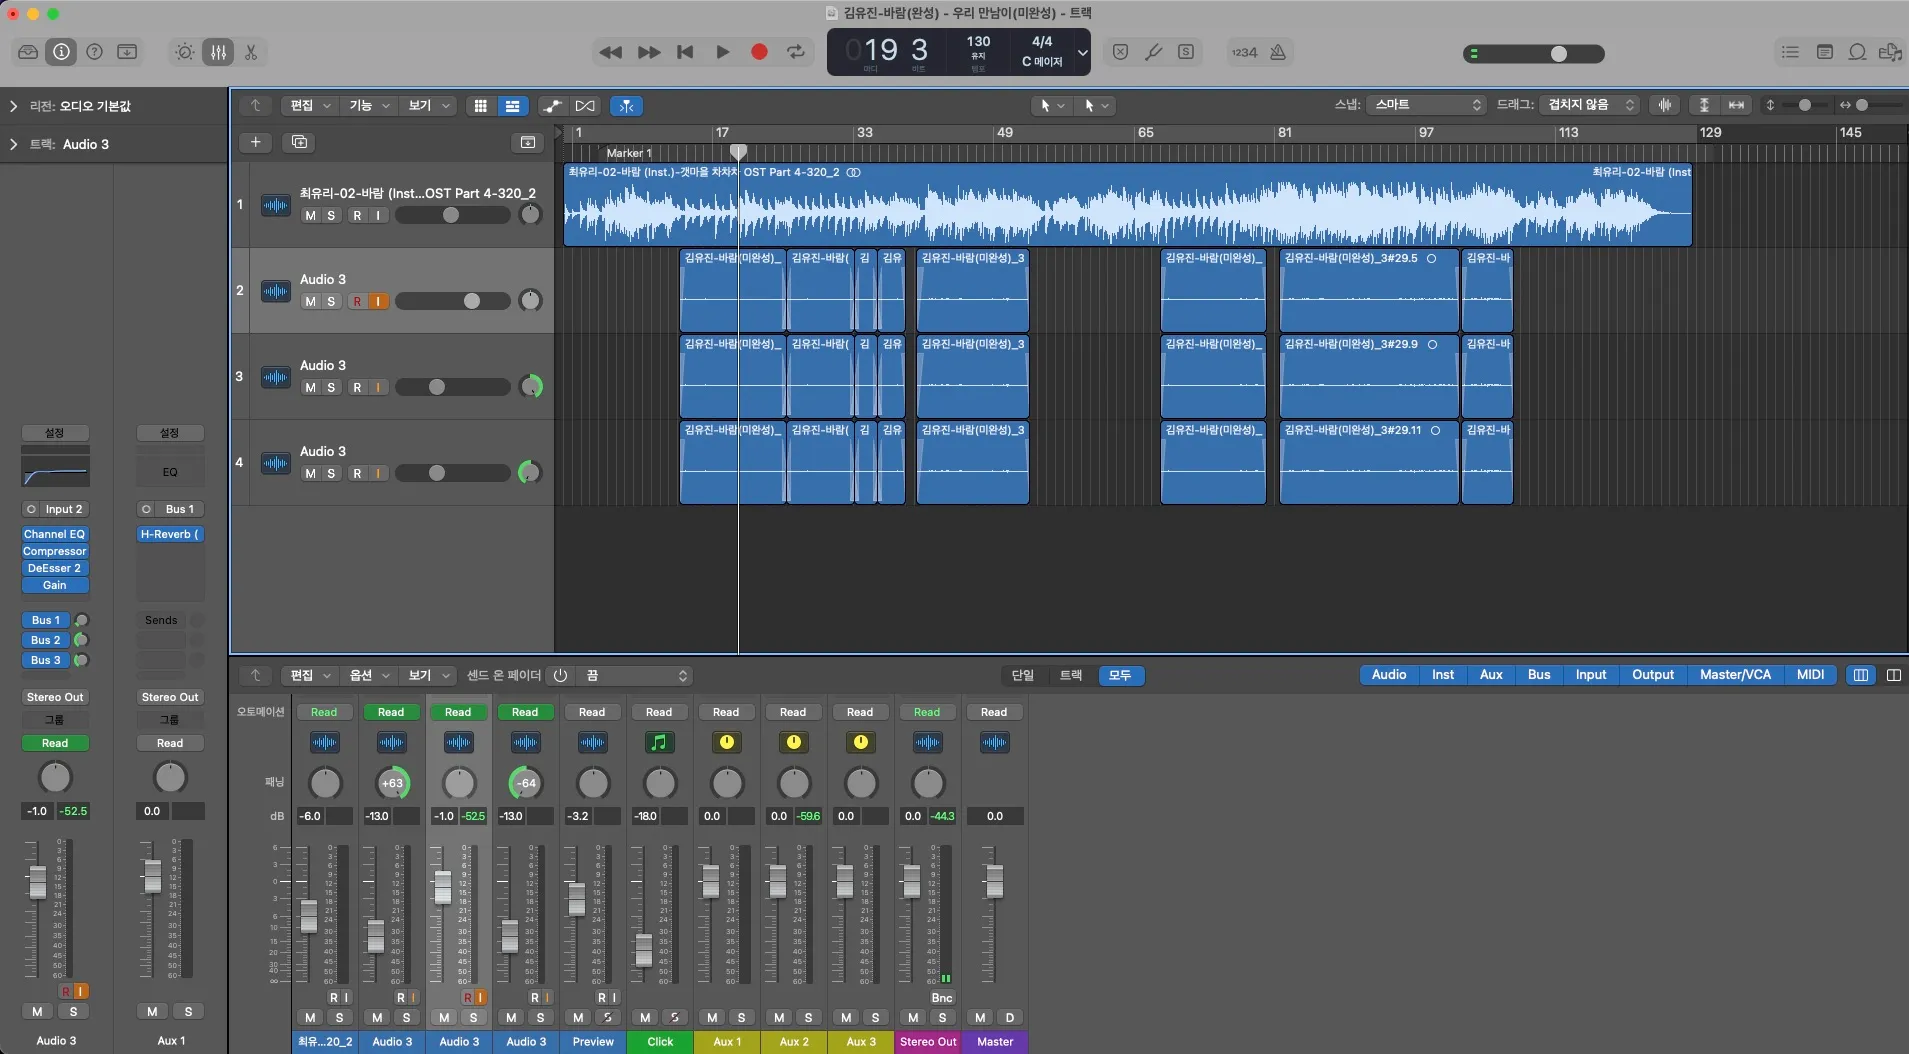
Task: Open the Editors scissors icon
Action: [251, 52]
